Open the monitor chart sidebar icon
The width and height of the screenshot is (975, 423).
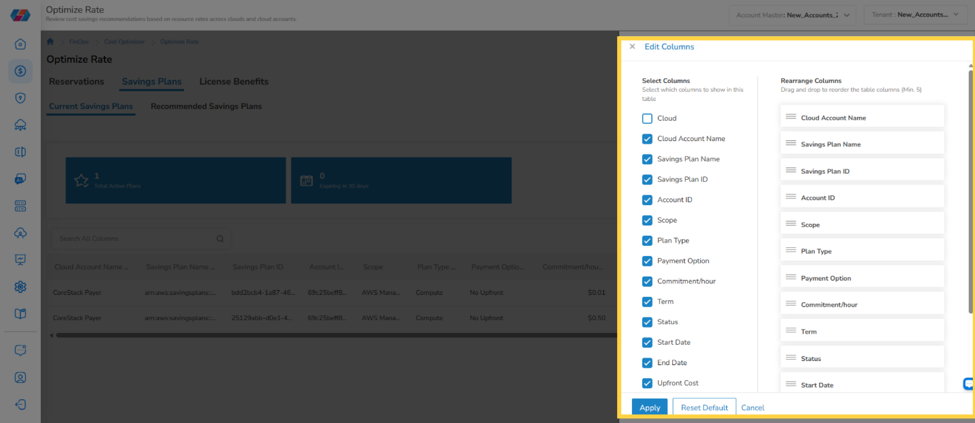(21, 259)
